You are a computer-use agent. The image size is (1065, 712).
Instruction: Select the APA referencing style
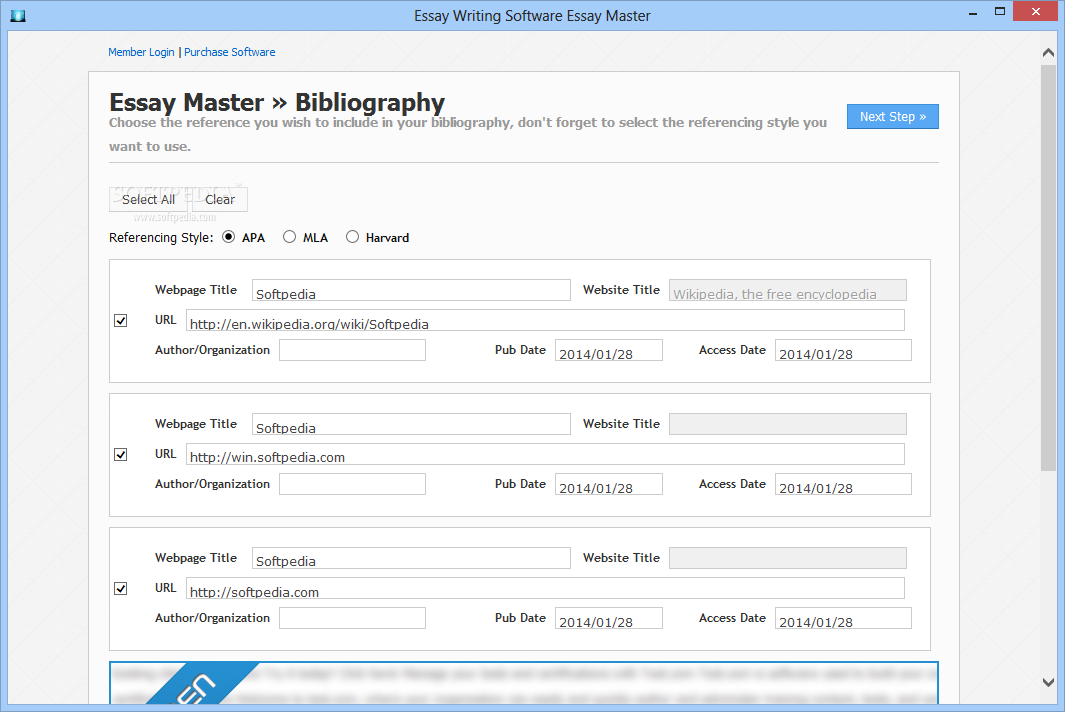(228, 237)
